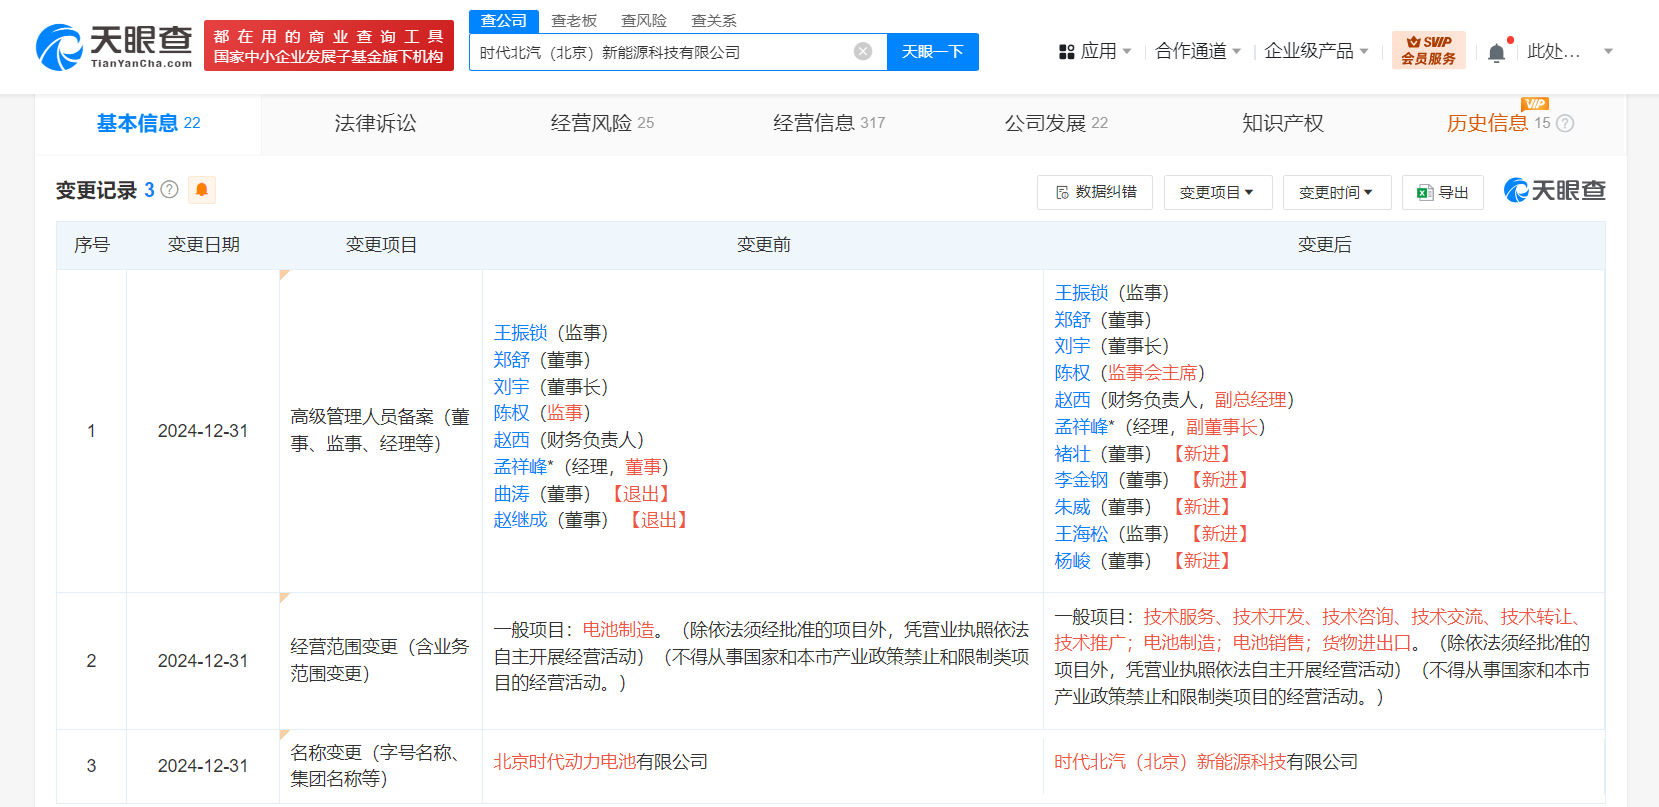Screen dimensions: 1659x807
Task: Click the 数据纠错 button
Action: tap(1095, 192)
